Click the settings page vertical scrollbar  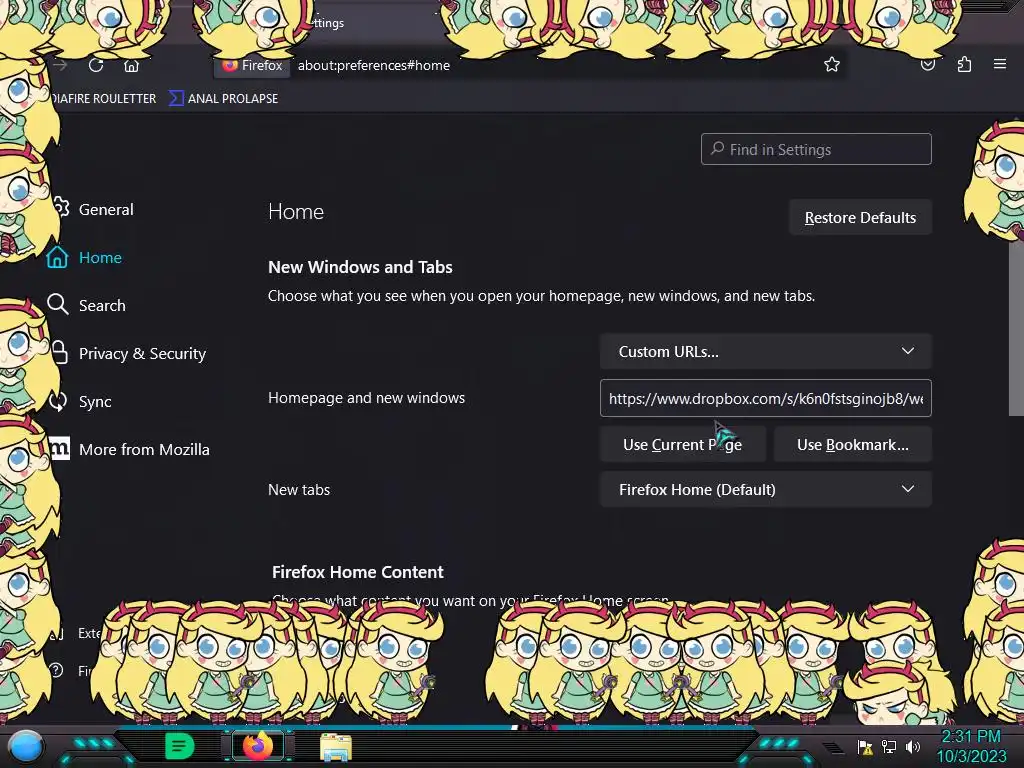[x=1016, y=327]
